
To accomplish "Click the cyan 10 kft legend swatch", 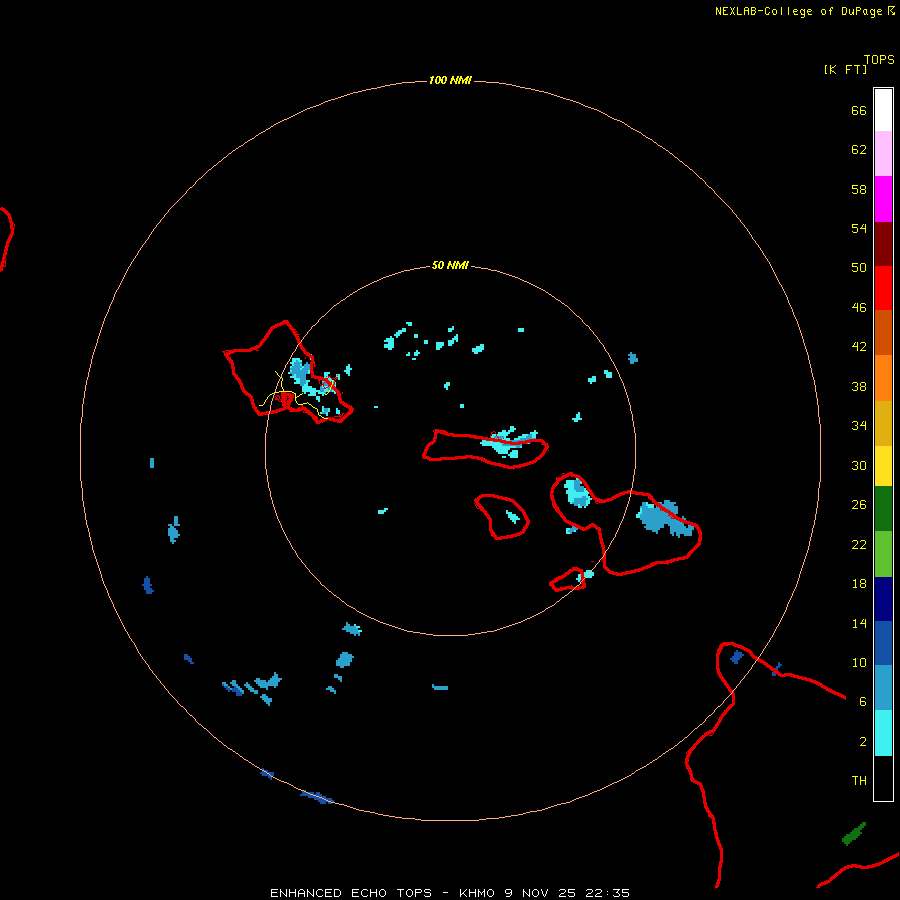I will pos(883,733).
